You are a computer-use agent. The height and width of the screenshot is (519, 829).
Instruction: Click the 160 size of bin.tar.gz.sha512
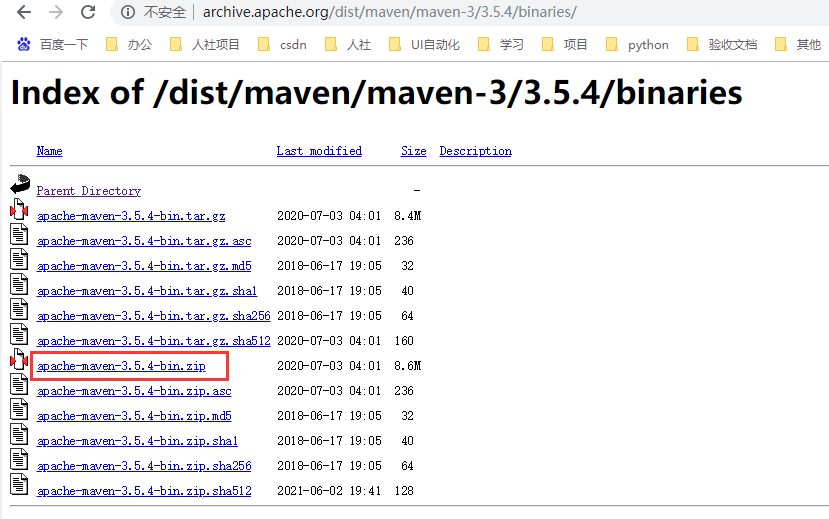404,341
